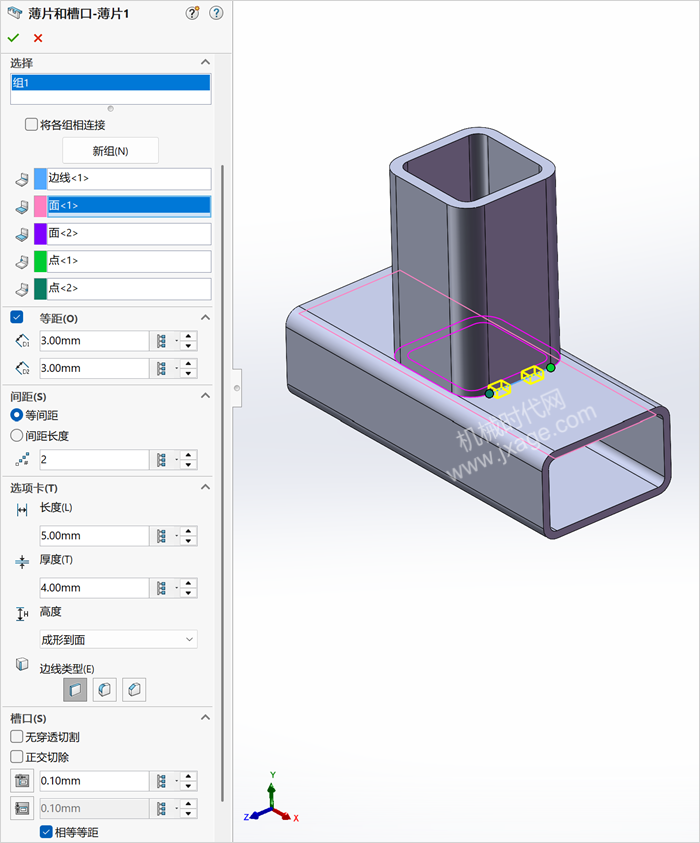Click the pink swatch next to 面<1>
This screenshot has height=843, width=700.
[x=40, y=206]
